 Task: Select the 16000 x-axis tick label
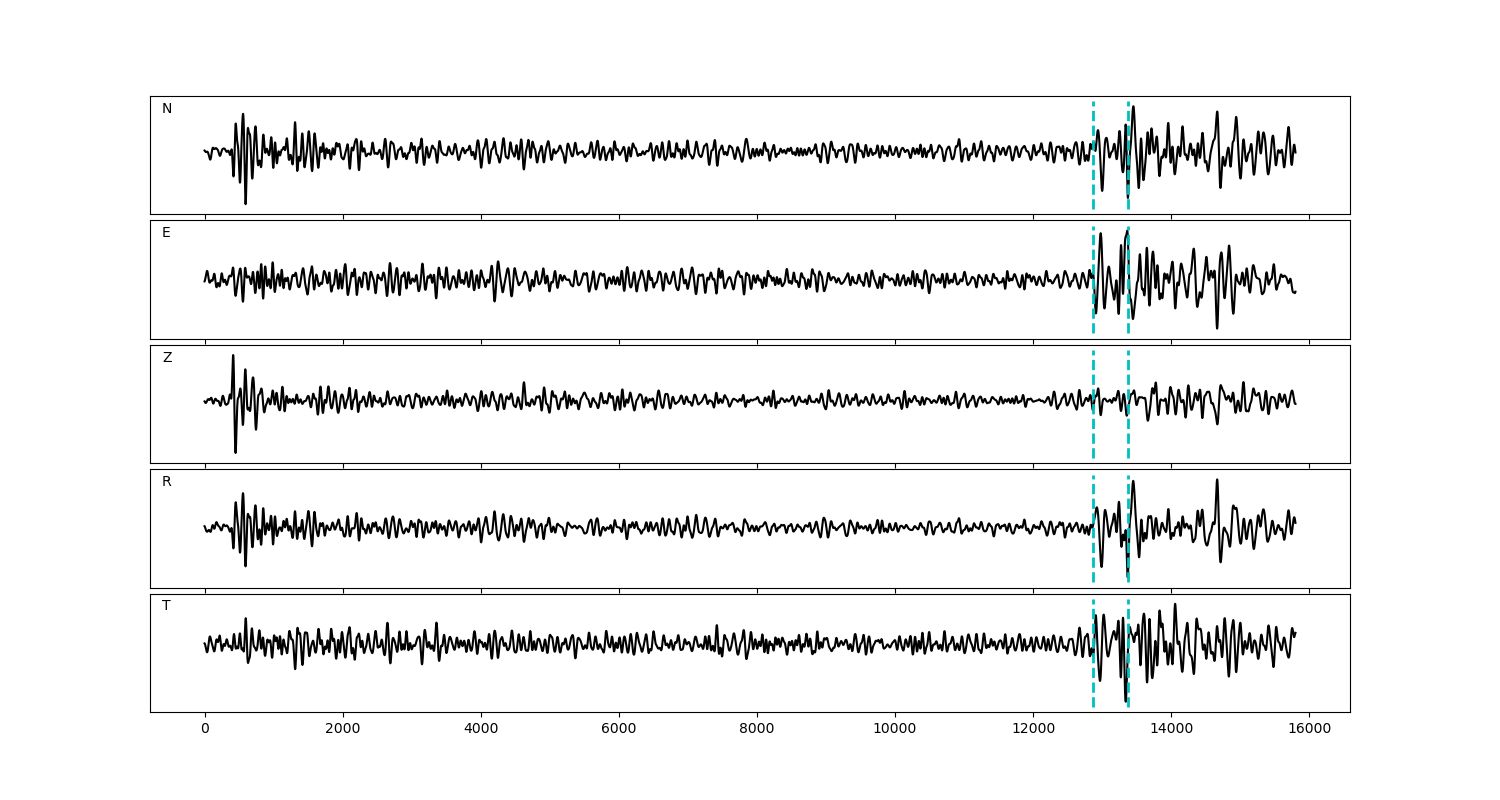(x=1309, y=730)
